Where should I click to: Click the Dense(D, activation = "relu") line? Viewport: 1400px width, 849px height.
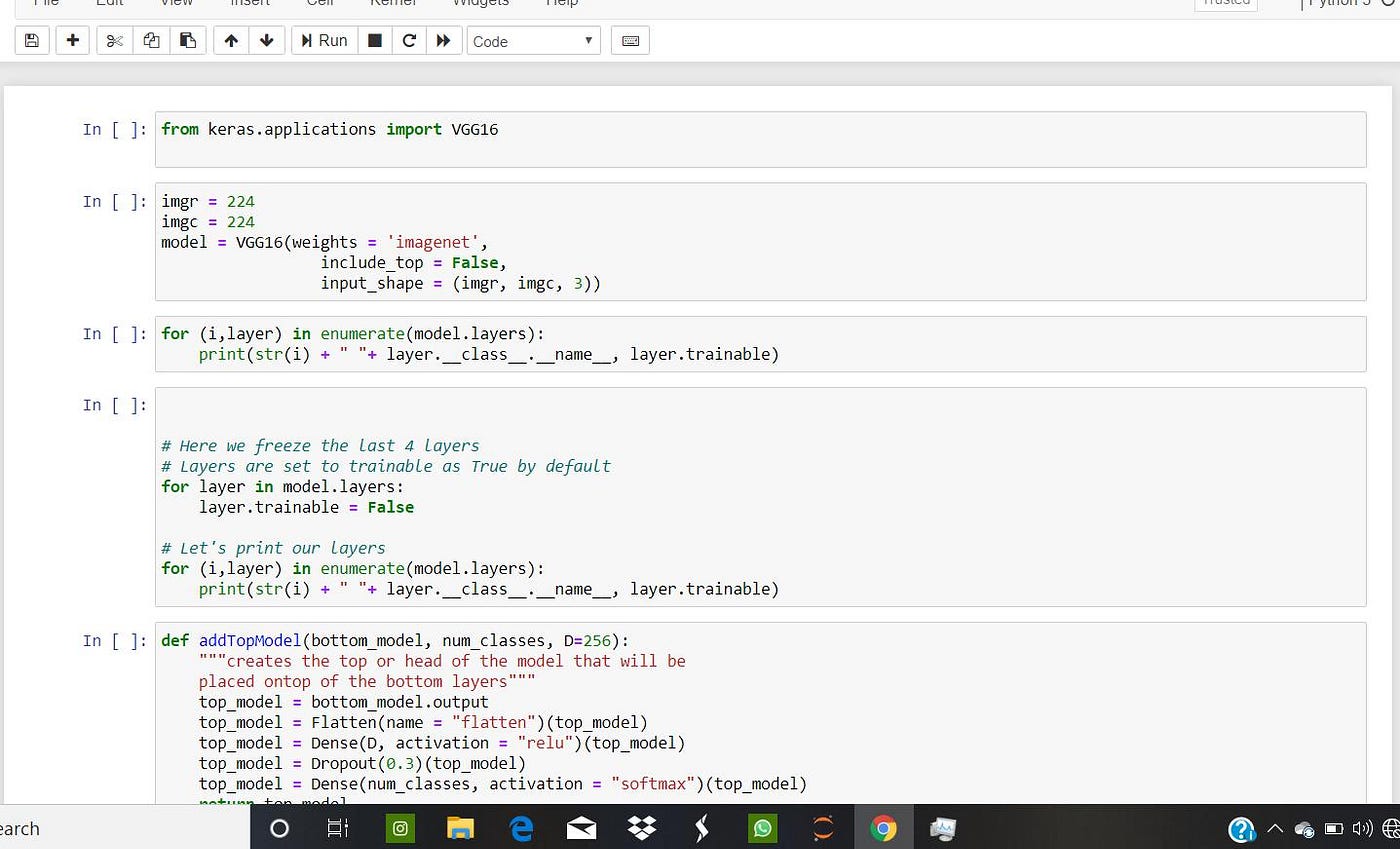tap(442, 743)
